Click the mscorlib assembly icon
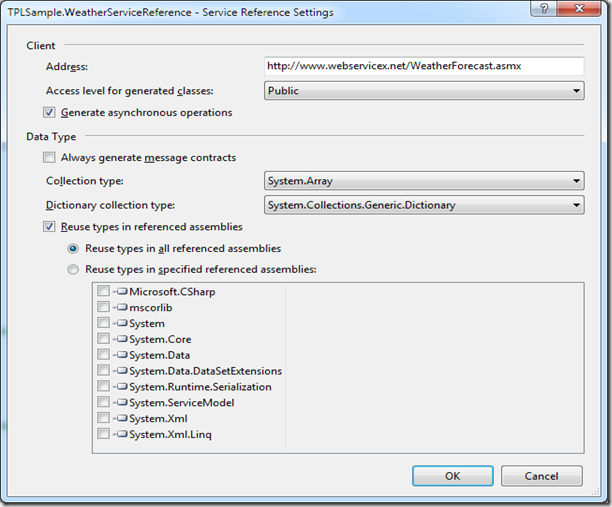Screen dimensions: 612x507 (121, 307)
